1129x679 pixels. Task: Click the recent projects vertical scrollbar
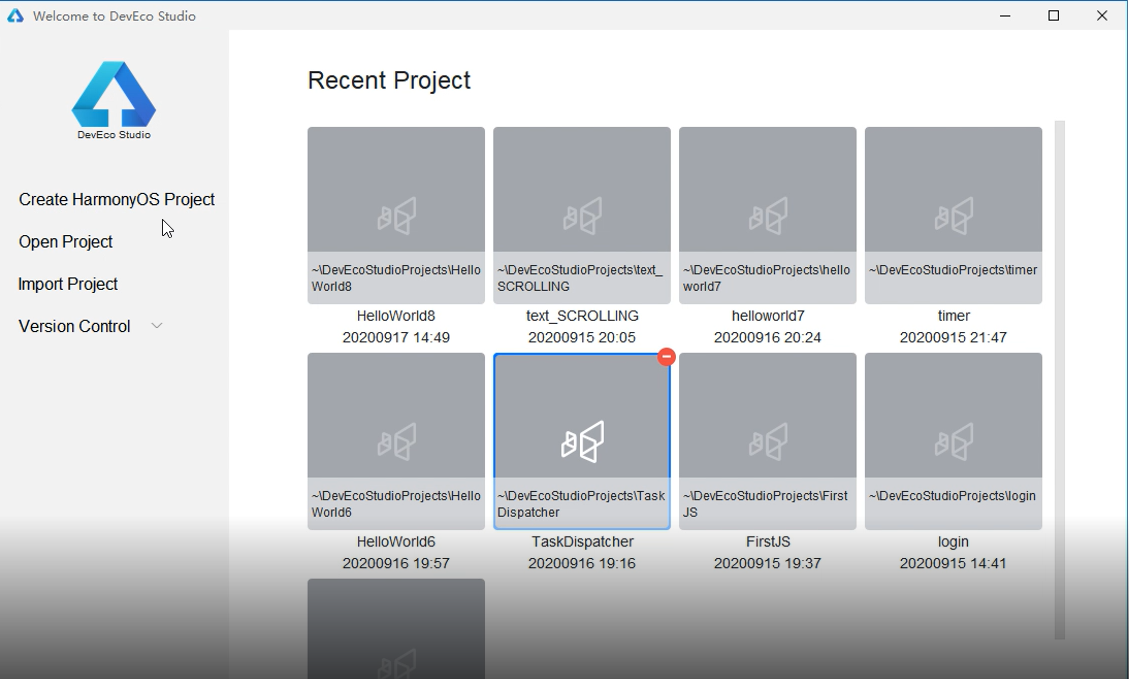pyautogui.click(x=1059, y=379)
